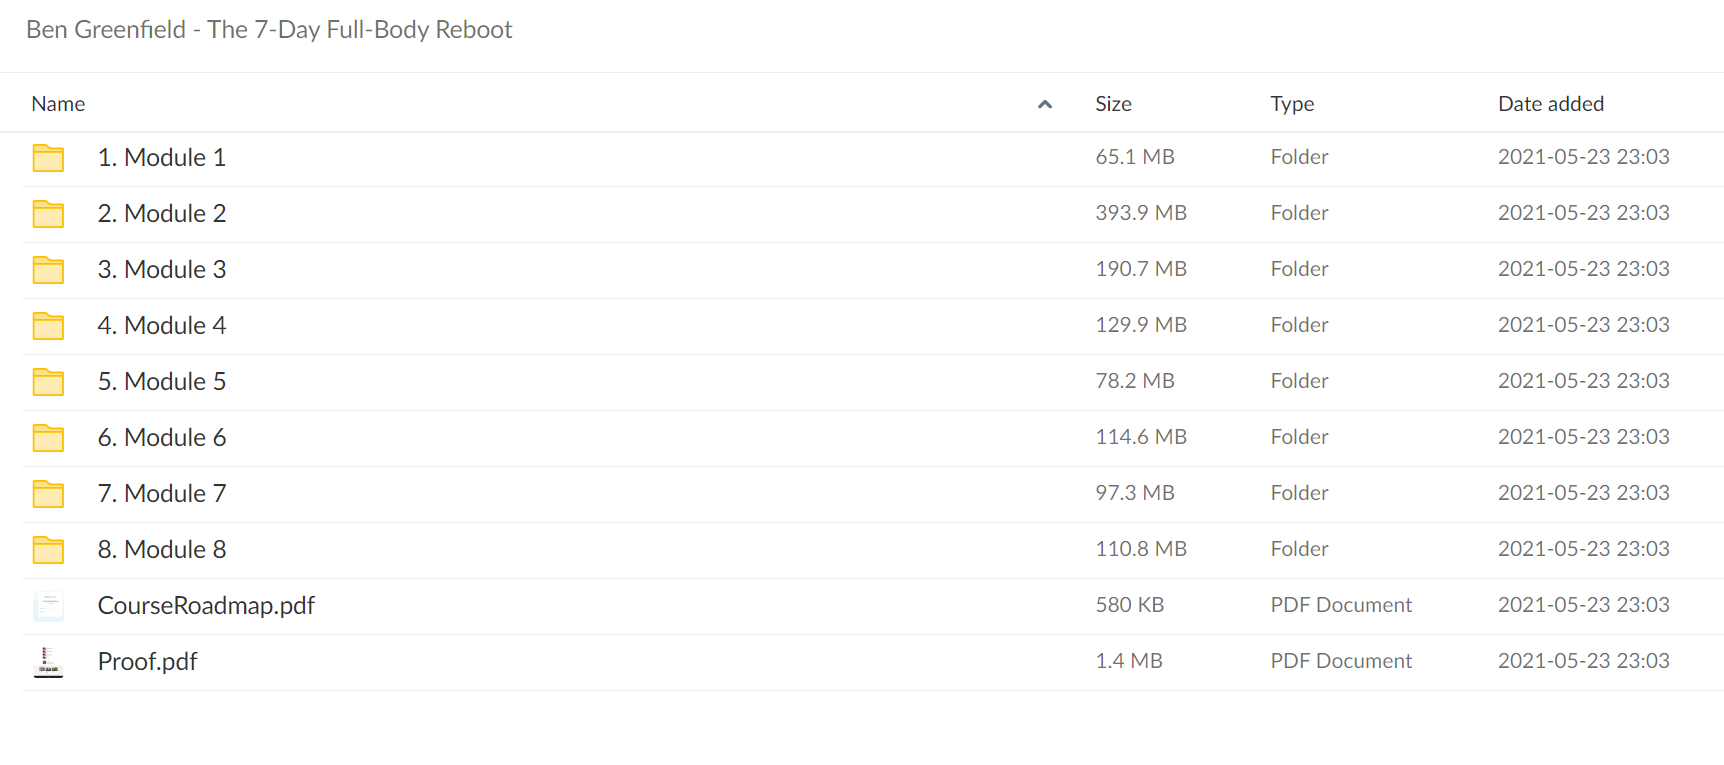This screenshot has height=765, width=1724.
Task: Click the folder icon for 2. Module 2
Action: (x=48, y=214)
